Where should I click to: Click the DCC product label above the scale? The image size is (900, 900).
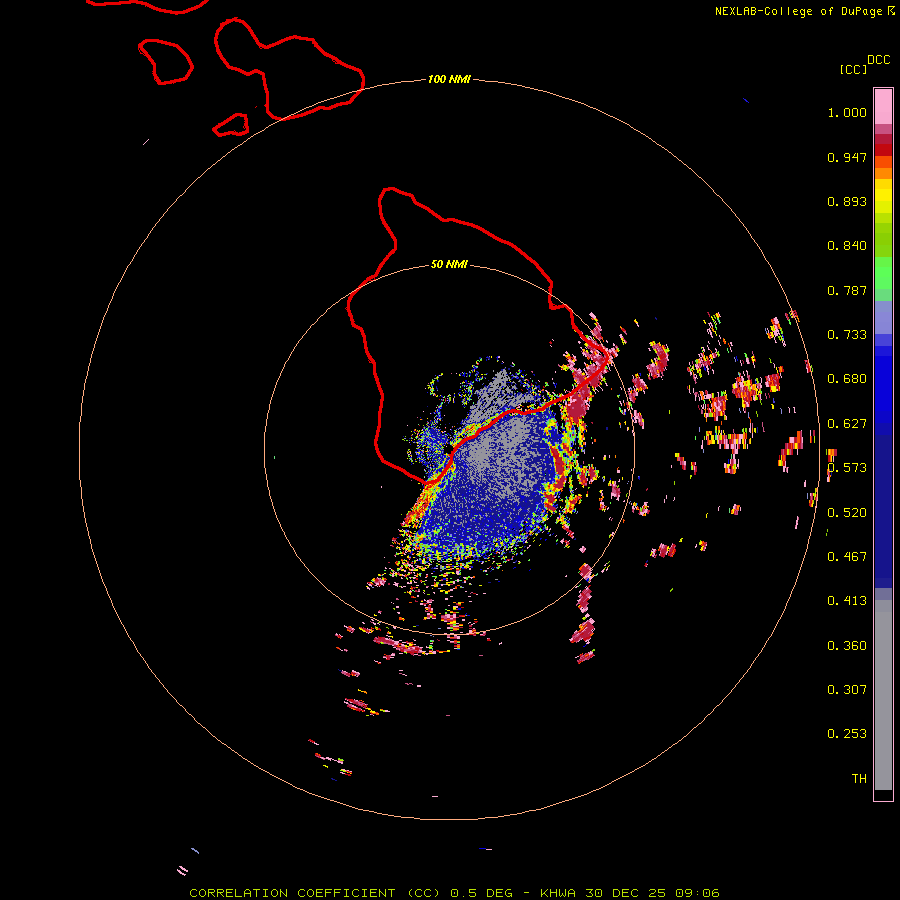[x=878, y=60]
